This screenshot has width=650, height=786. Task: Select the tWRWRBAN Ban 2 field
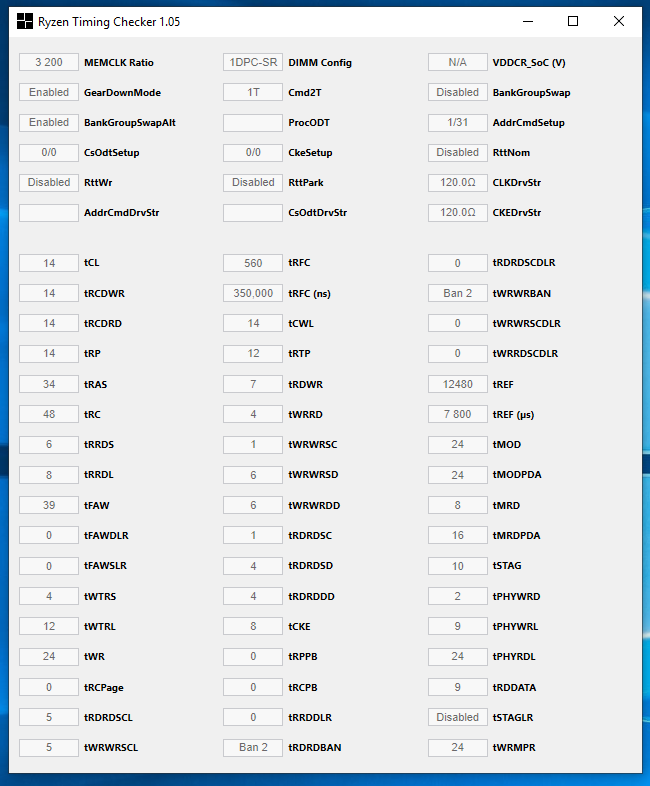point(458,293)
